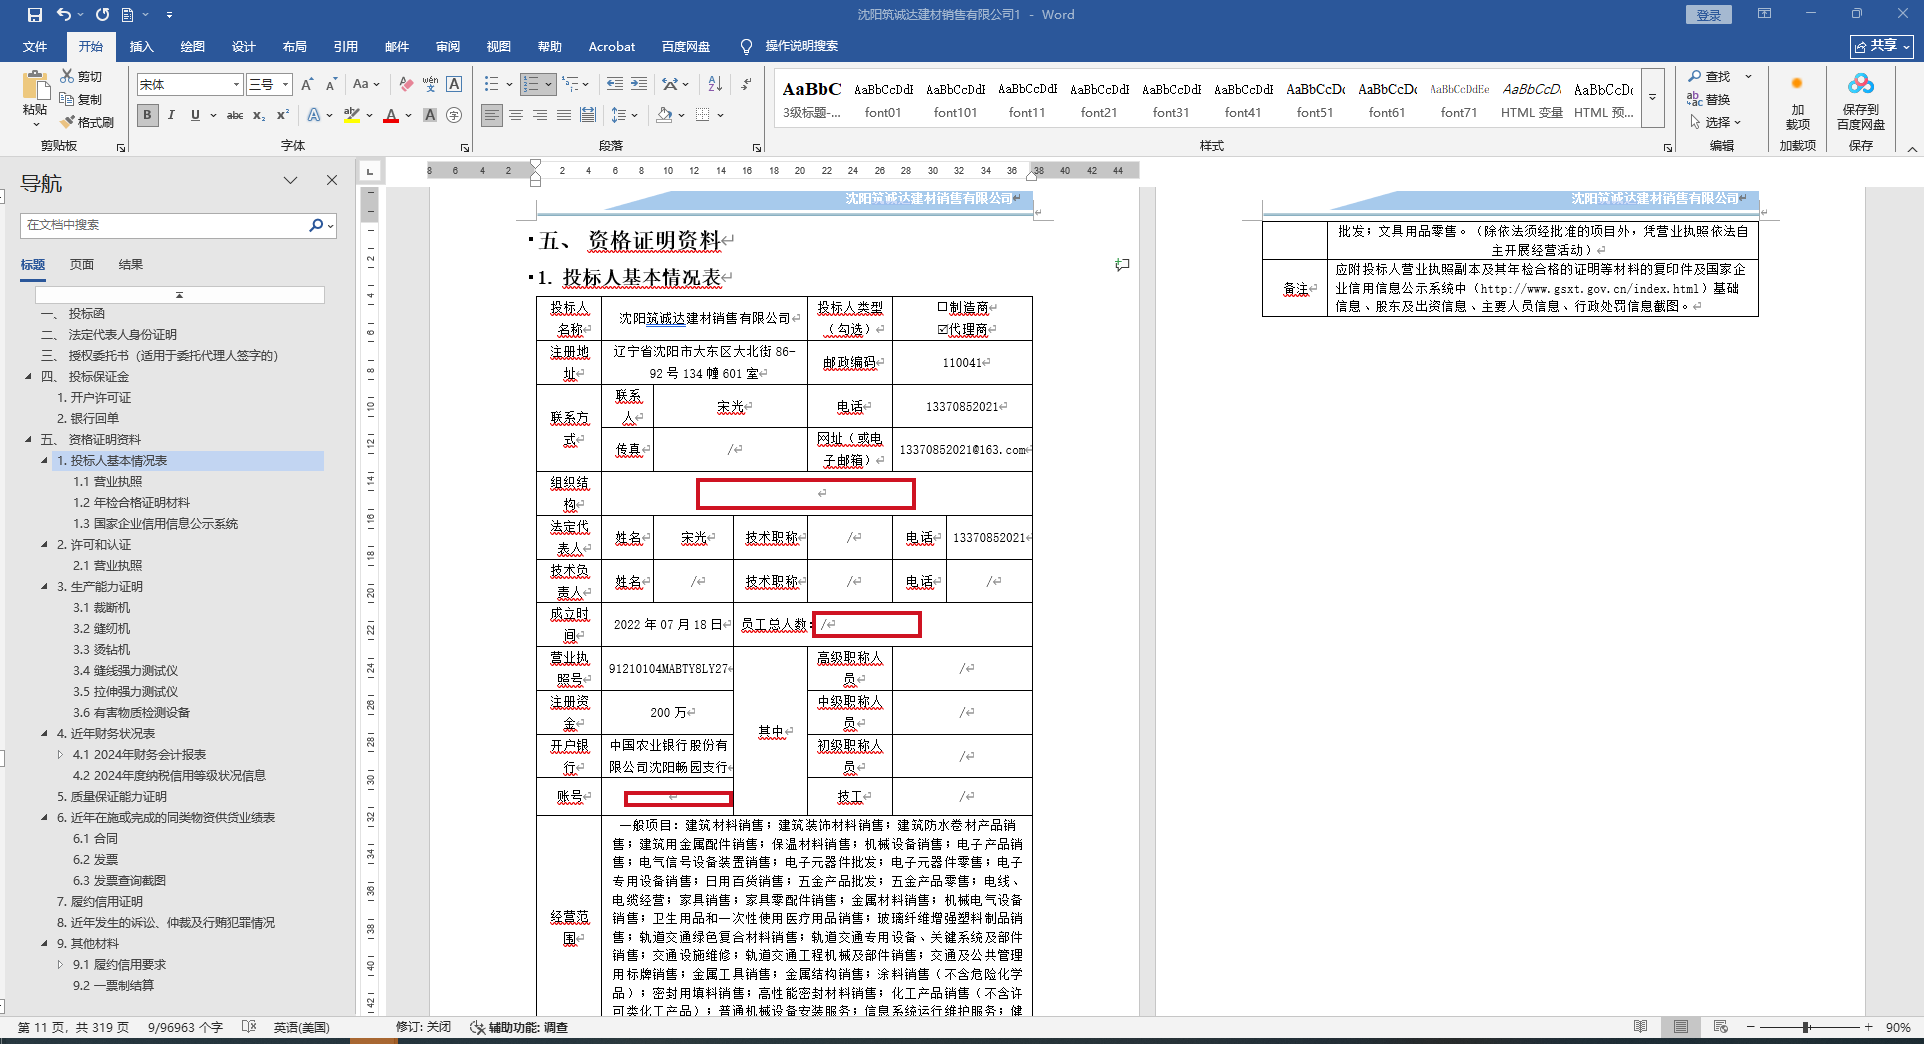Image resolution: width=1924 pixels, height=1044 pixels.
Task: Apply strikethrough formatting
Action: (x=235, y=115)
